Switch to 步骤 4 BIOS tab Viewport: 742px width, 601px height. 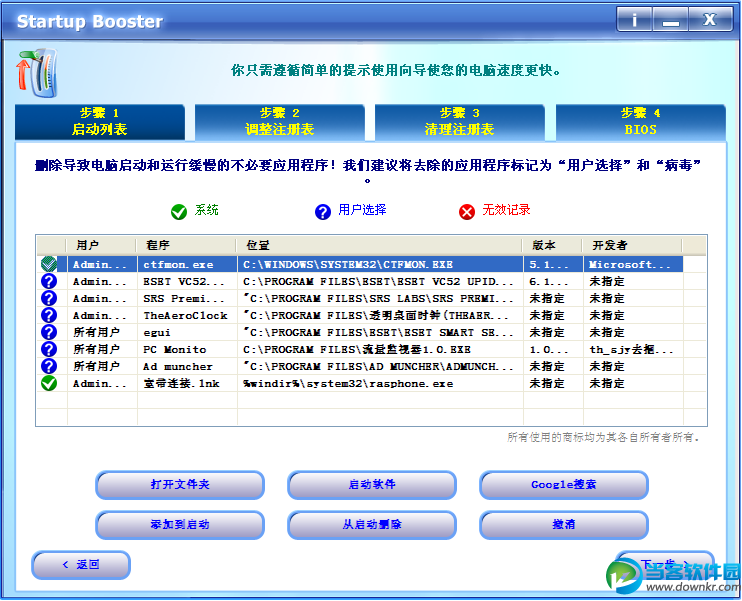pos(641,122)
